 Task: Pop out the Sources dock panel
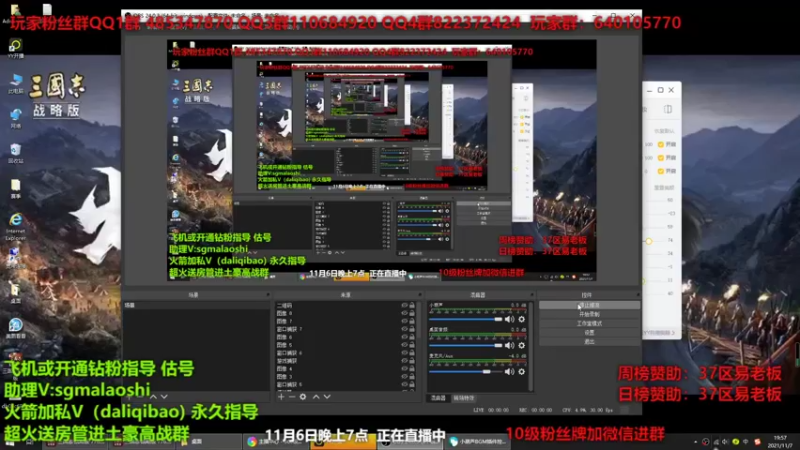pyautogui.click(x=420, y=295)
